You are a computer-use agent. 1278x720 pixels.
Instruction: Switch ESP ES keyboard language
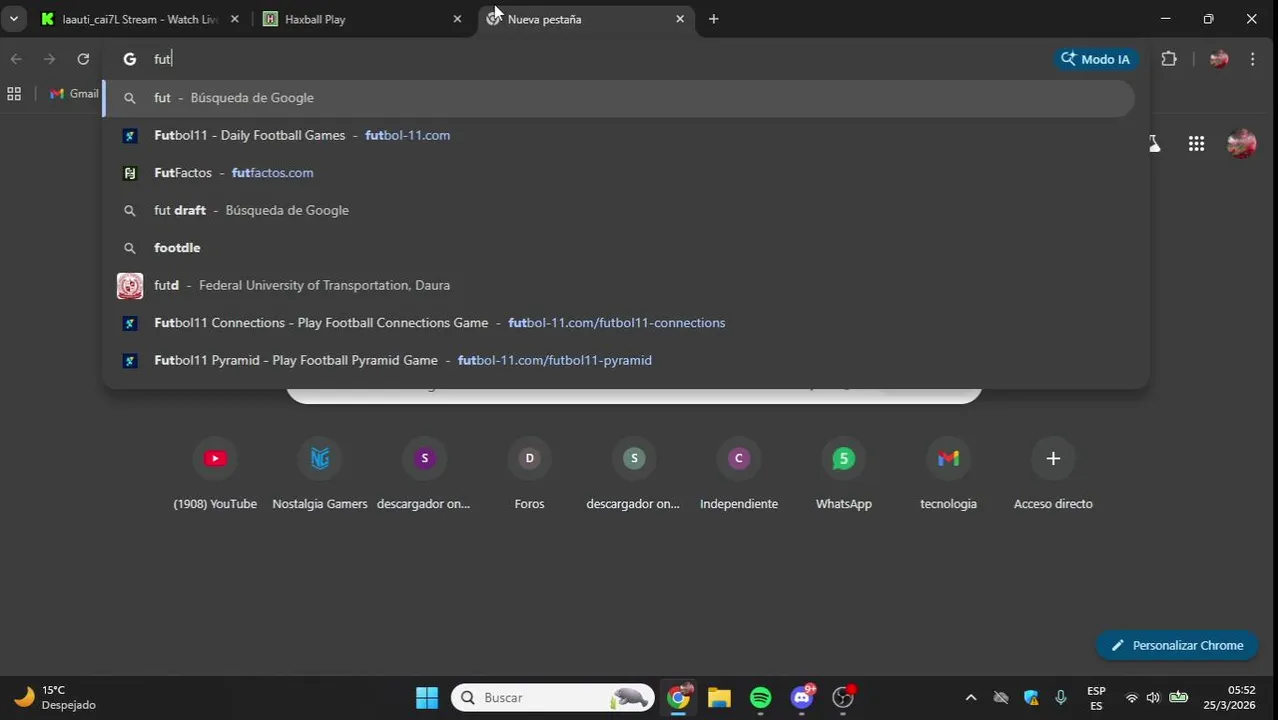click(1096, 697)
